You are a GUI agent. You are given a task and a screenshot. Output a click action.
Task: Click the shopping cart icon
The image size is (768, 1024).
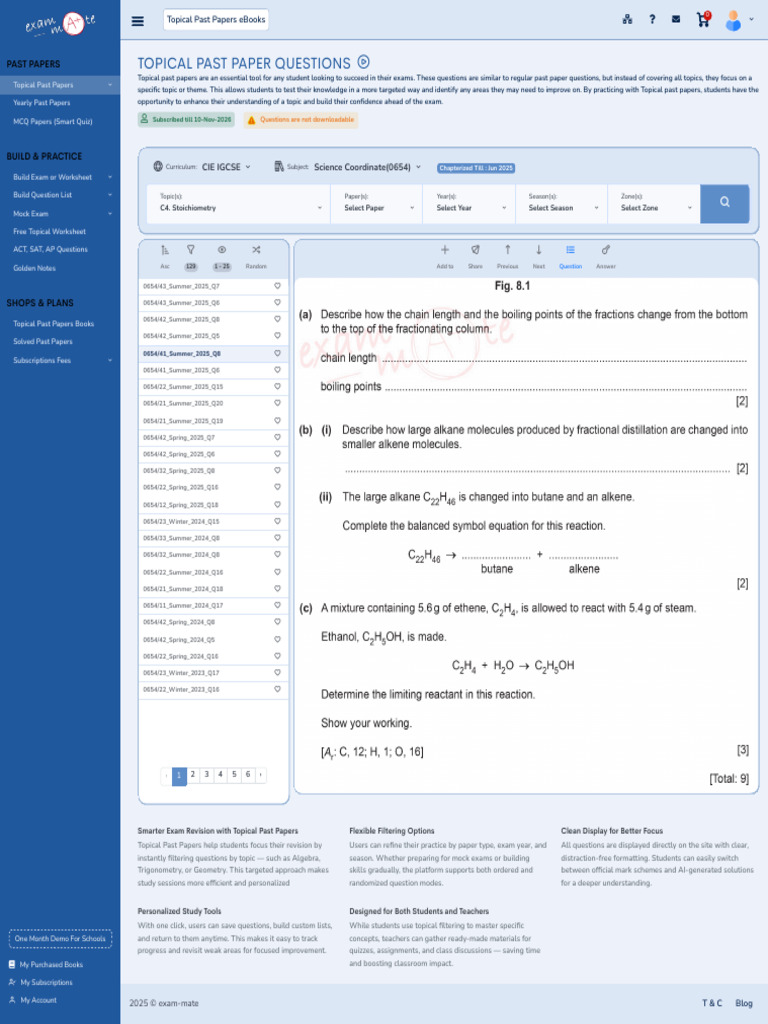click(x=703, y=20)
